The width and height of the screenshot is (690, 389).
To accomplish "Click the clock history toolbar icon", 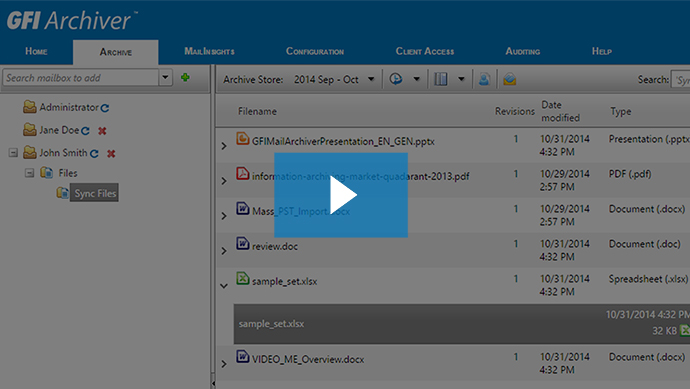I will pyautogui.click(x=396, y=79).
